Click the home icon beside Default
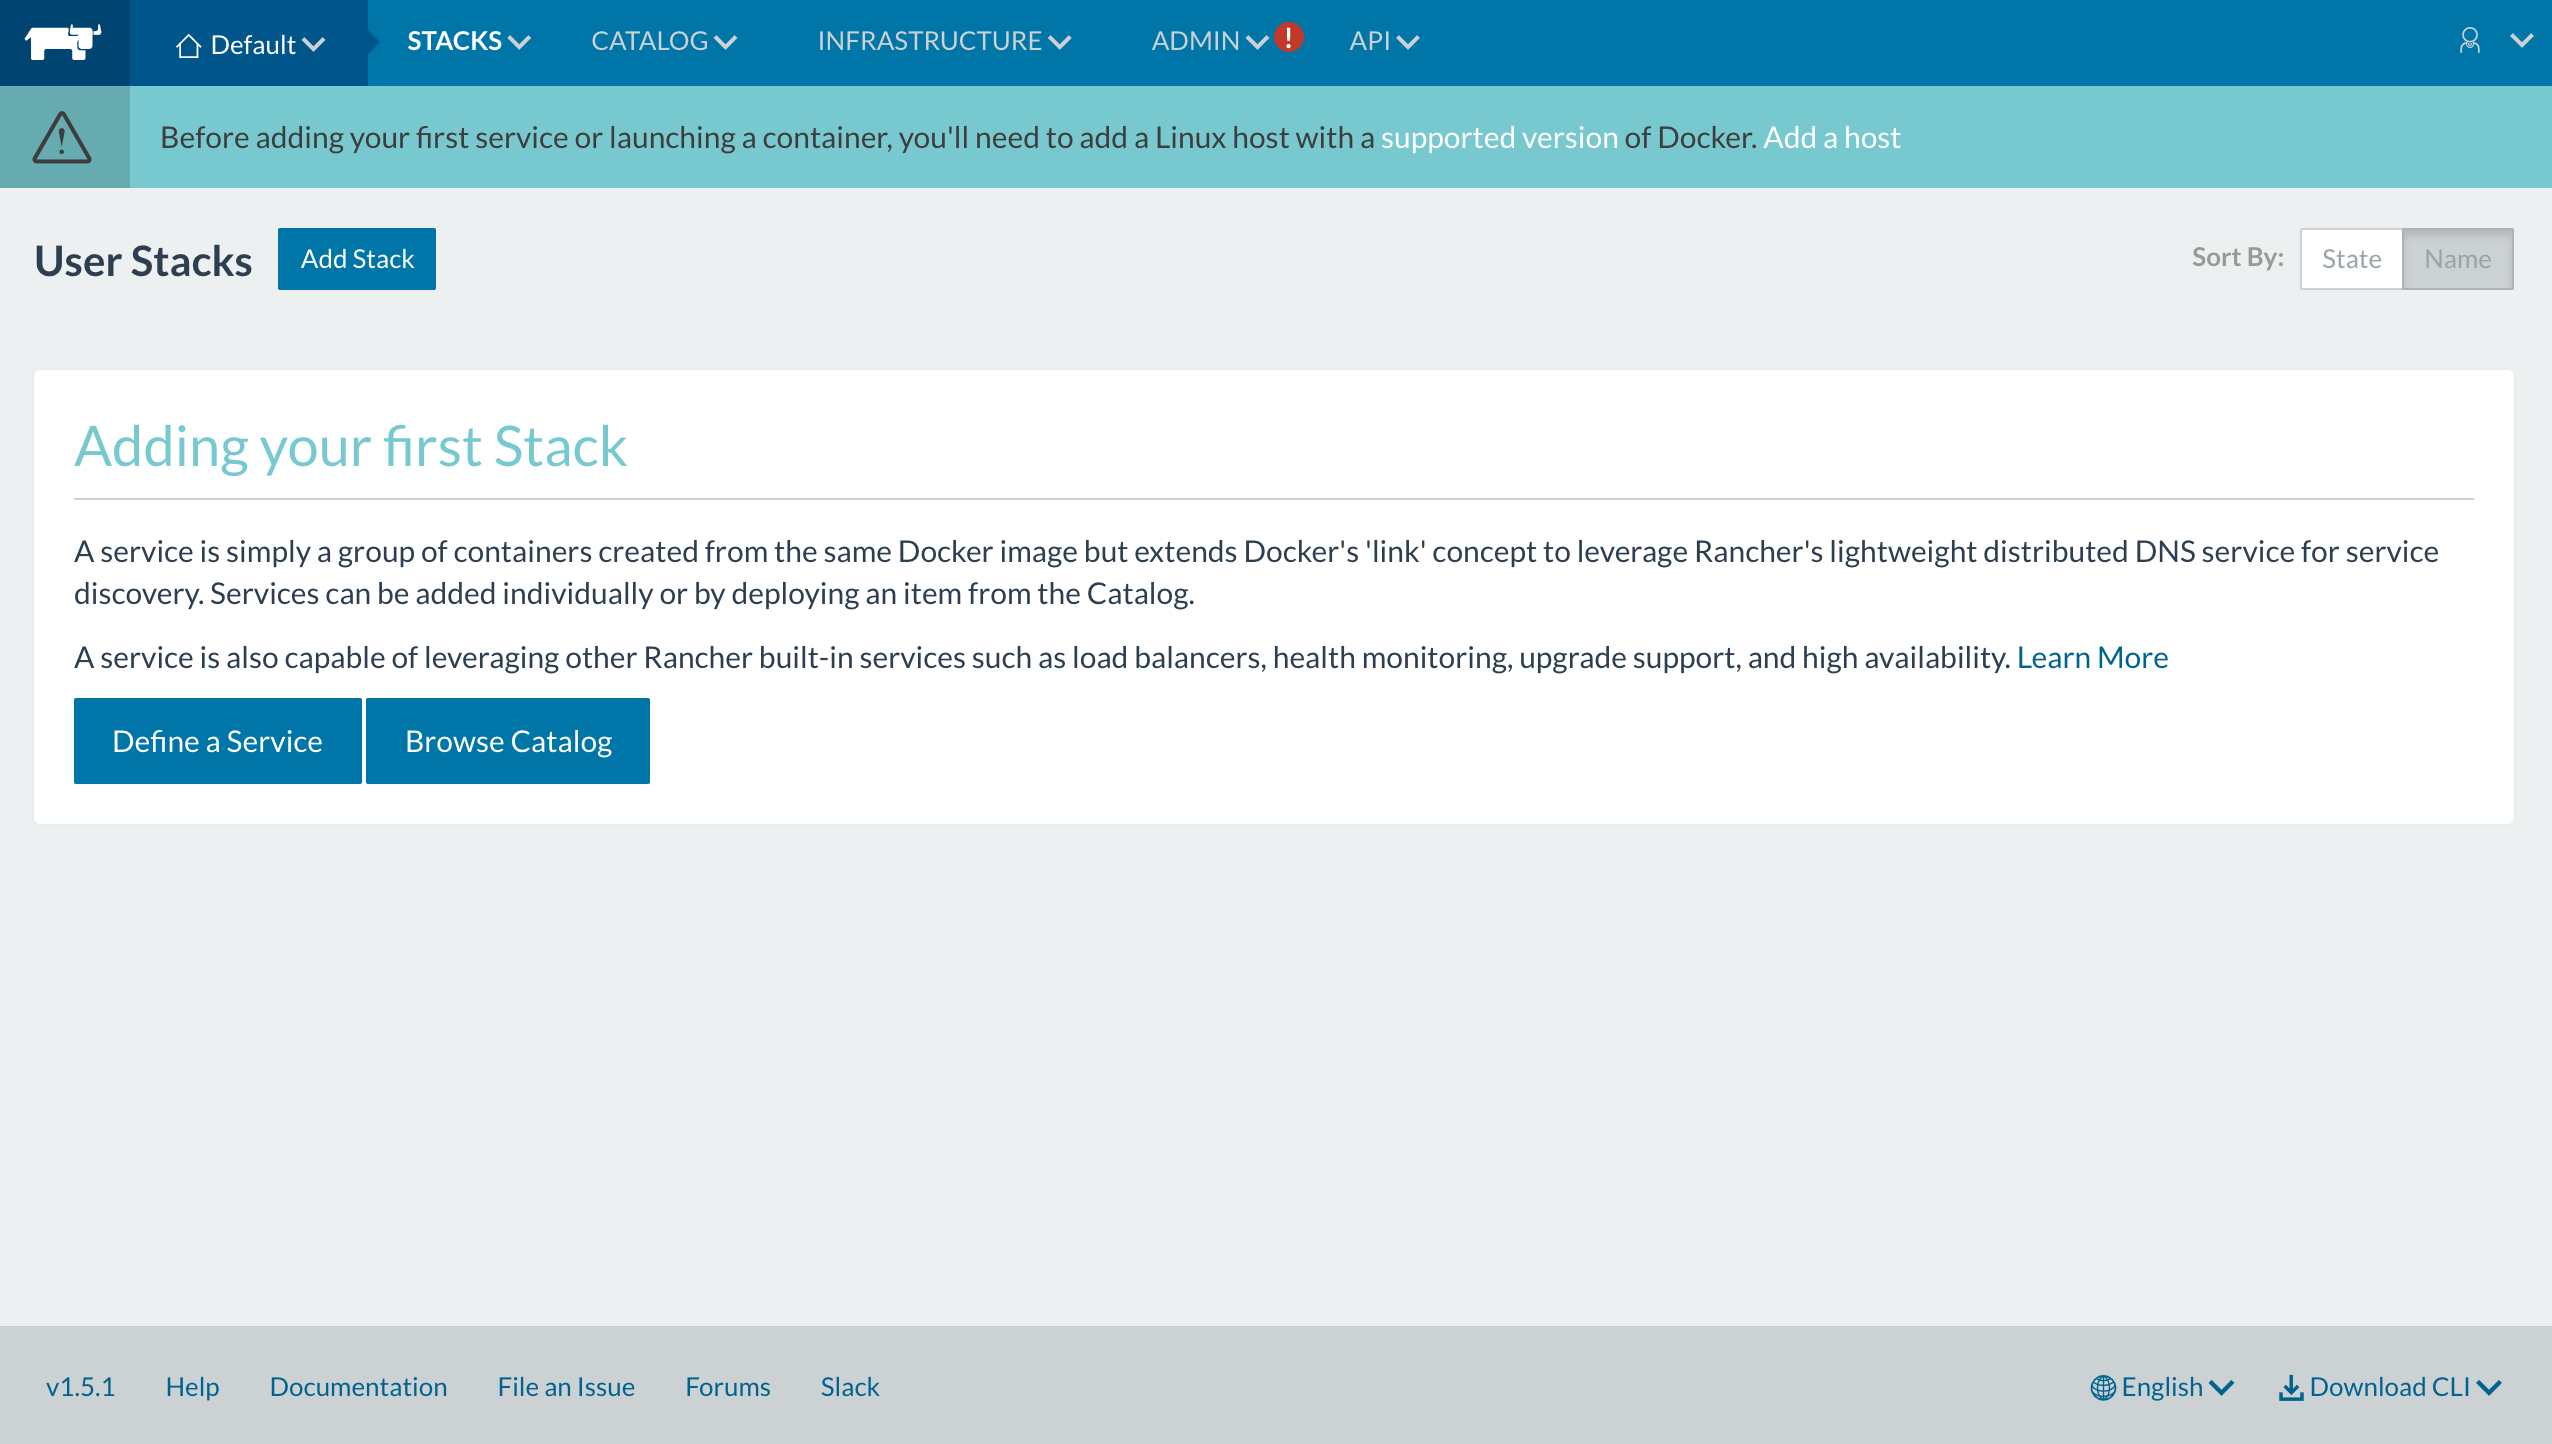2552x1444 pixels. pyautogui.click(x=188, y=46)
